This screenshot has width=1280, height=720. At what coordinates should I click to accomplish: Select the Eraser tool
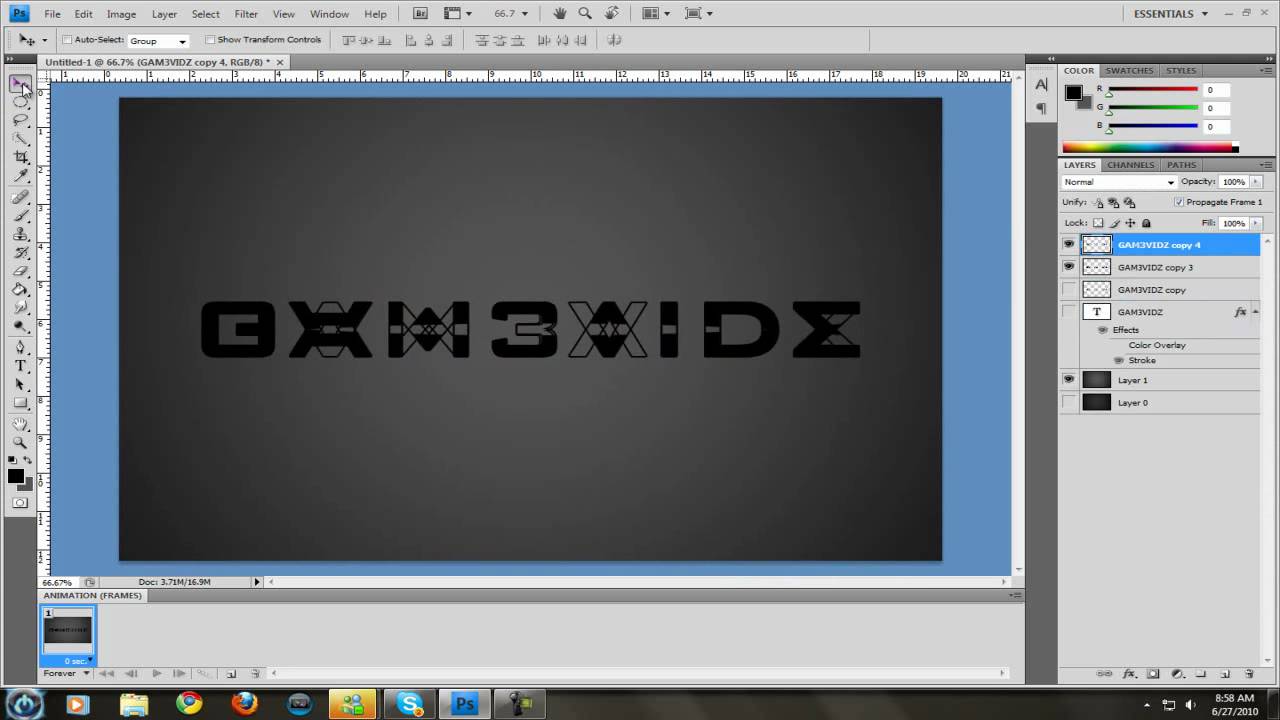point(20,271)
